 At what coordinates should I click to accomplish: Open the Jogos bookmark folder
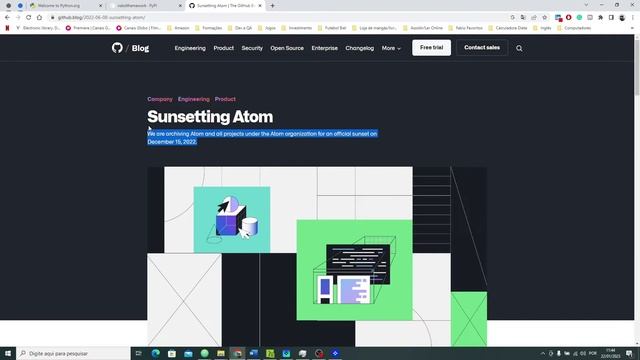(x=267, y=28)
